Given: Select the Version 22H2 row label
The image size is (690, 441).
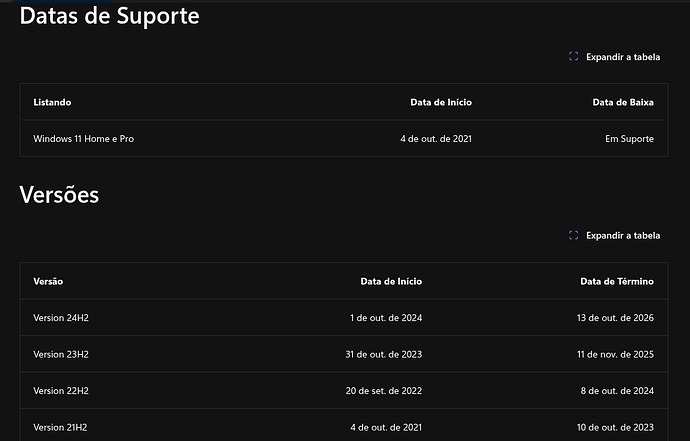Looking at the screenshot, I should [61, 391].
